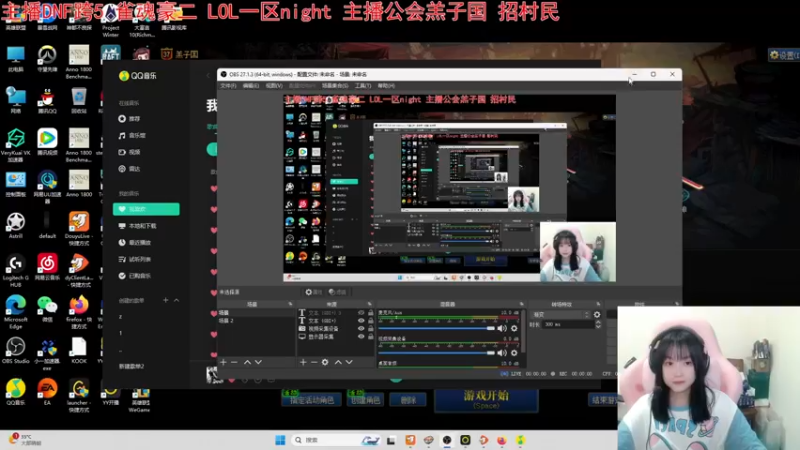Open the VeryKuai VK accelerator icon
The width and height of the screenshot is (800, 450).
coord(16,145)
